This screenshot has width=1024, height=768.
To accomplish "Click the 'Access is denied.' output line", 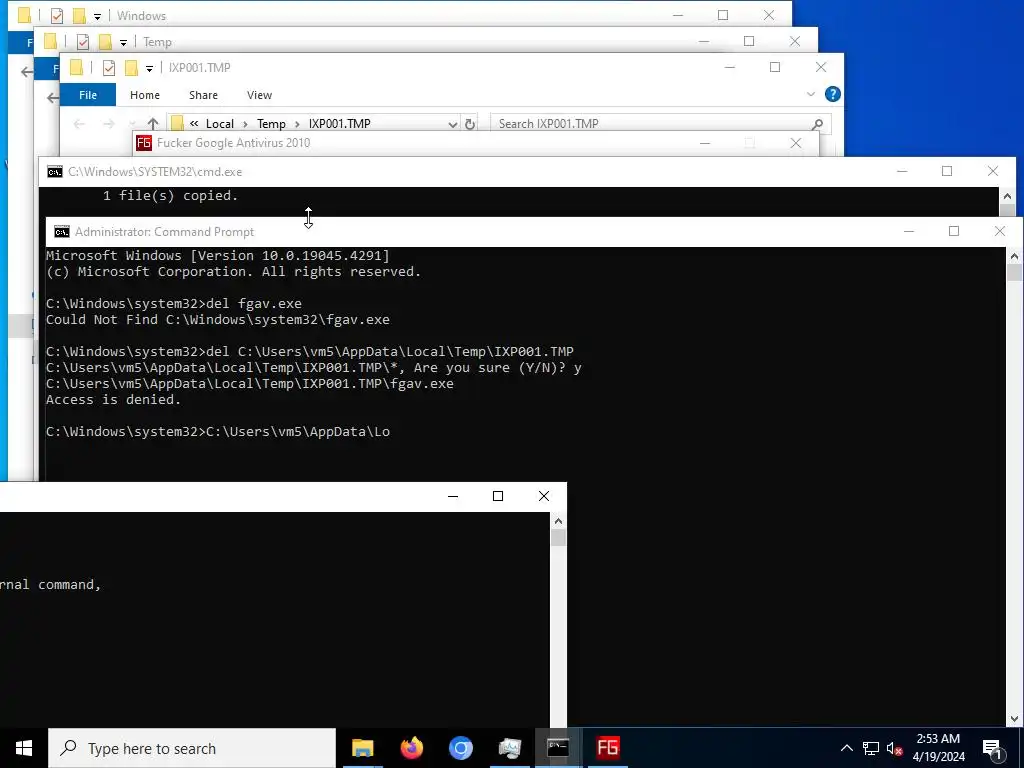I will click(114, 400).
